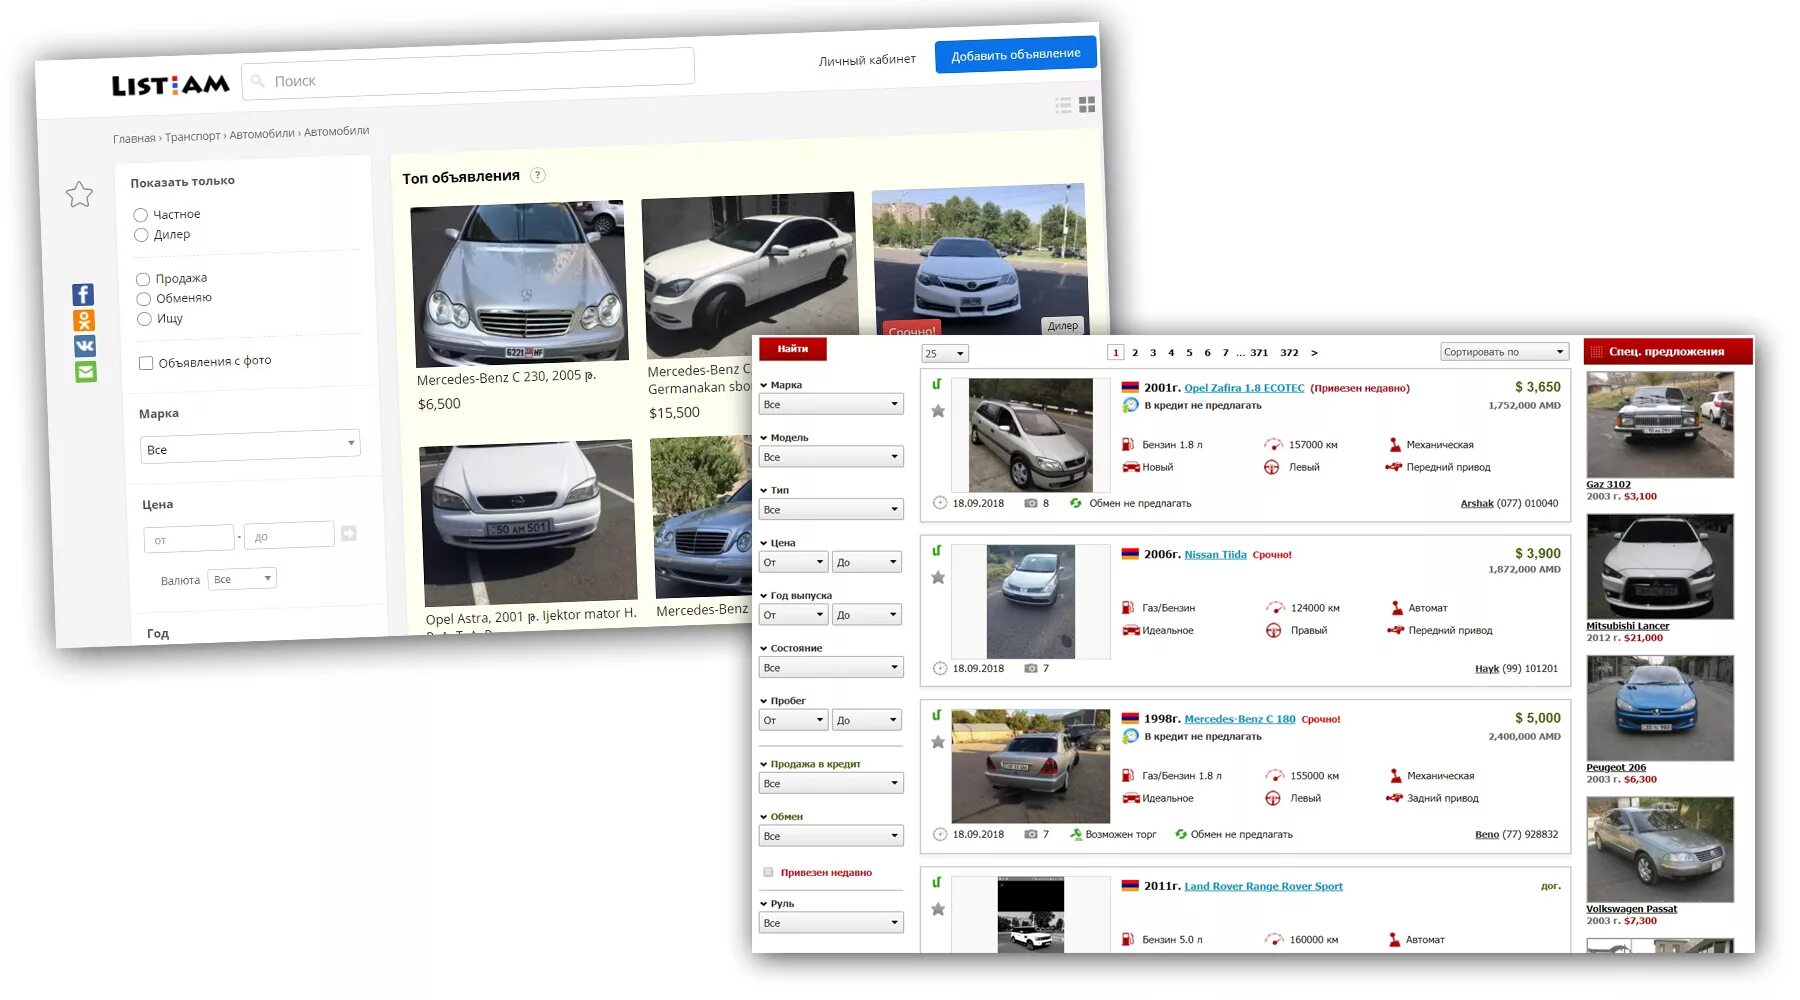Switch to list view icon in List.am

click(x=1063, y=105)
